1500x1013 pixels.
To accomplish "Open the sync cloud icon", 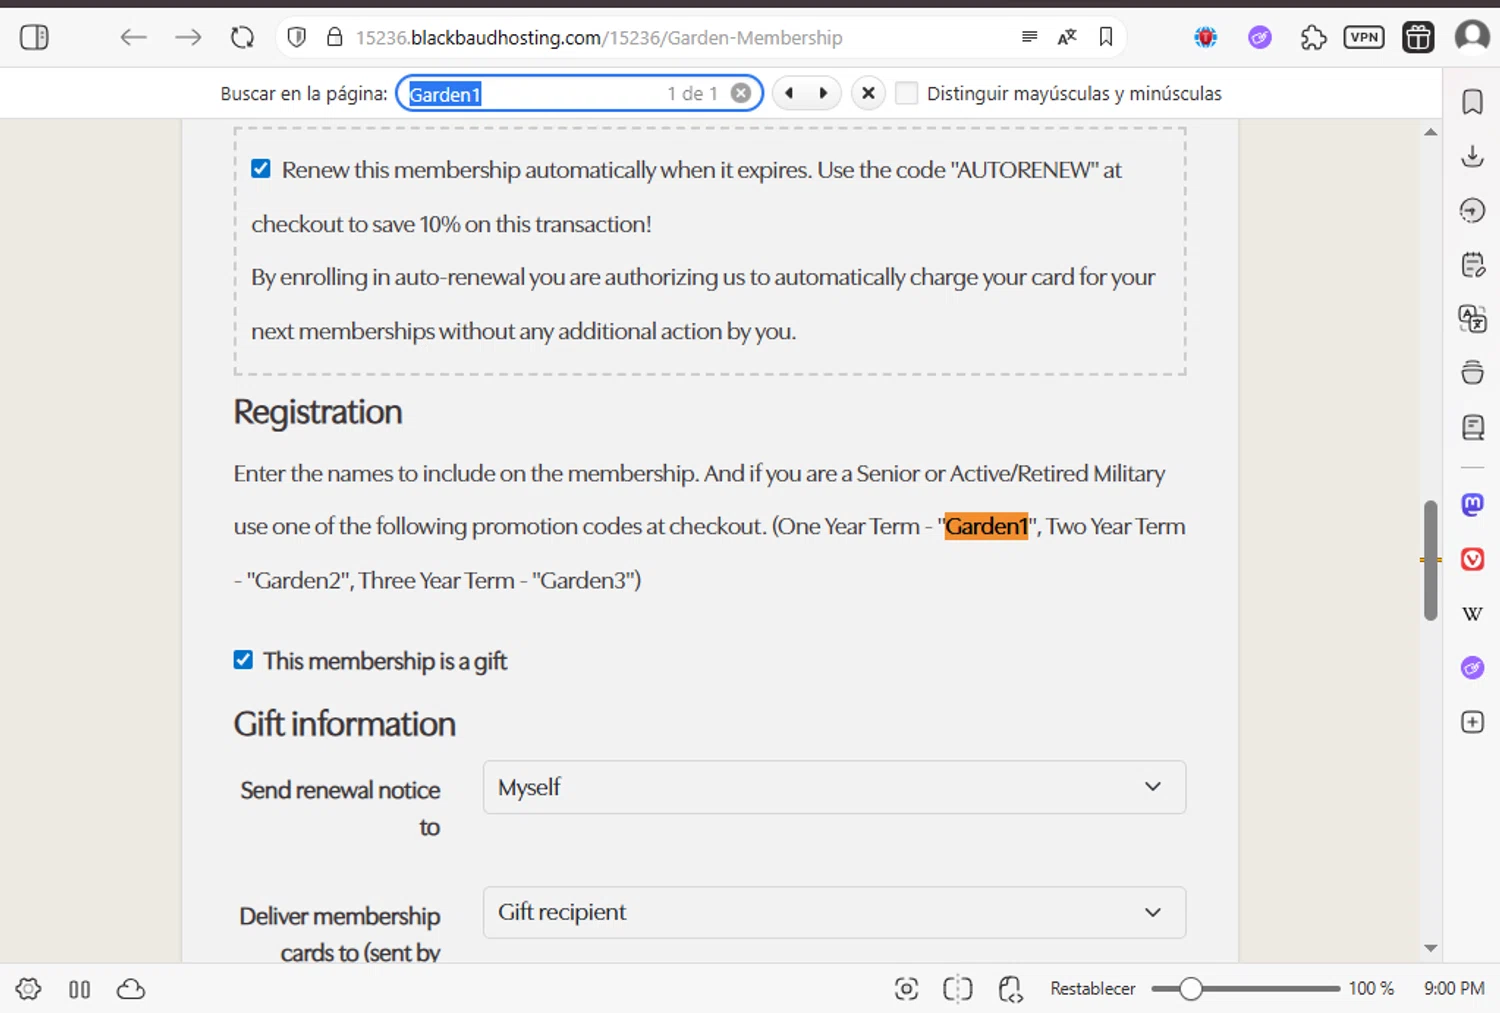I will click(131, 989).
